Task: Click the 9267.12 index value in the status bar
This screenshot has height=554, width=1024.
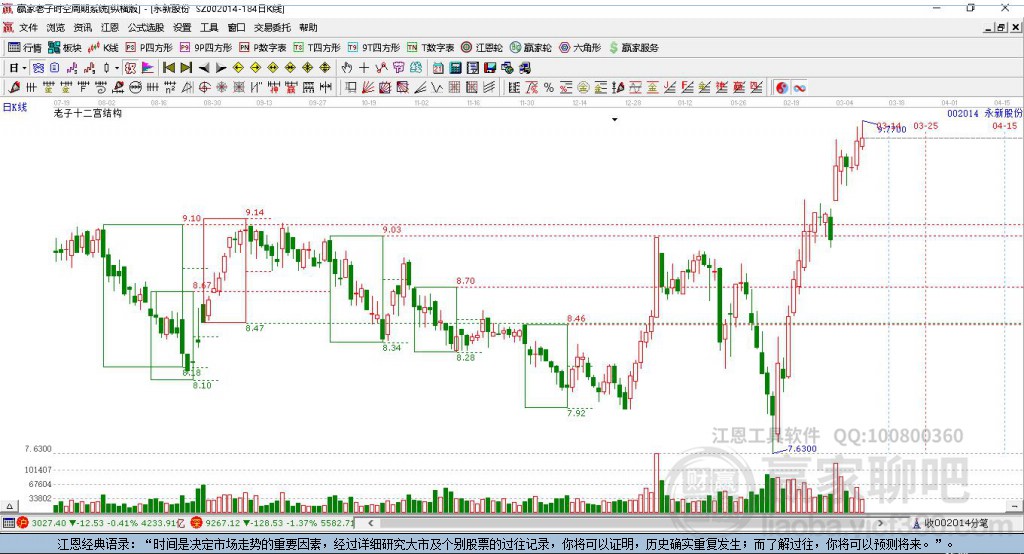Action: [223, 523]
